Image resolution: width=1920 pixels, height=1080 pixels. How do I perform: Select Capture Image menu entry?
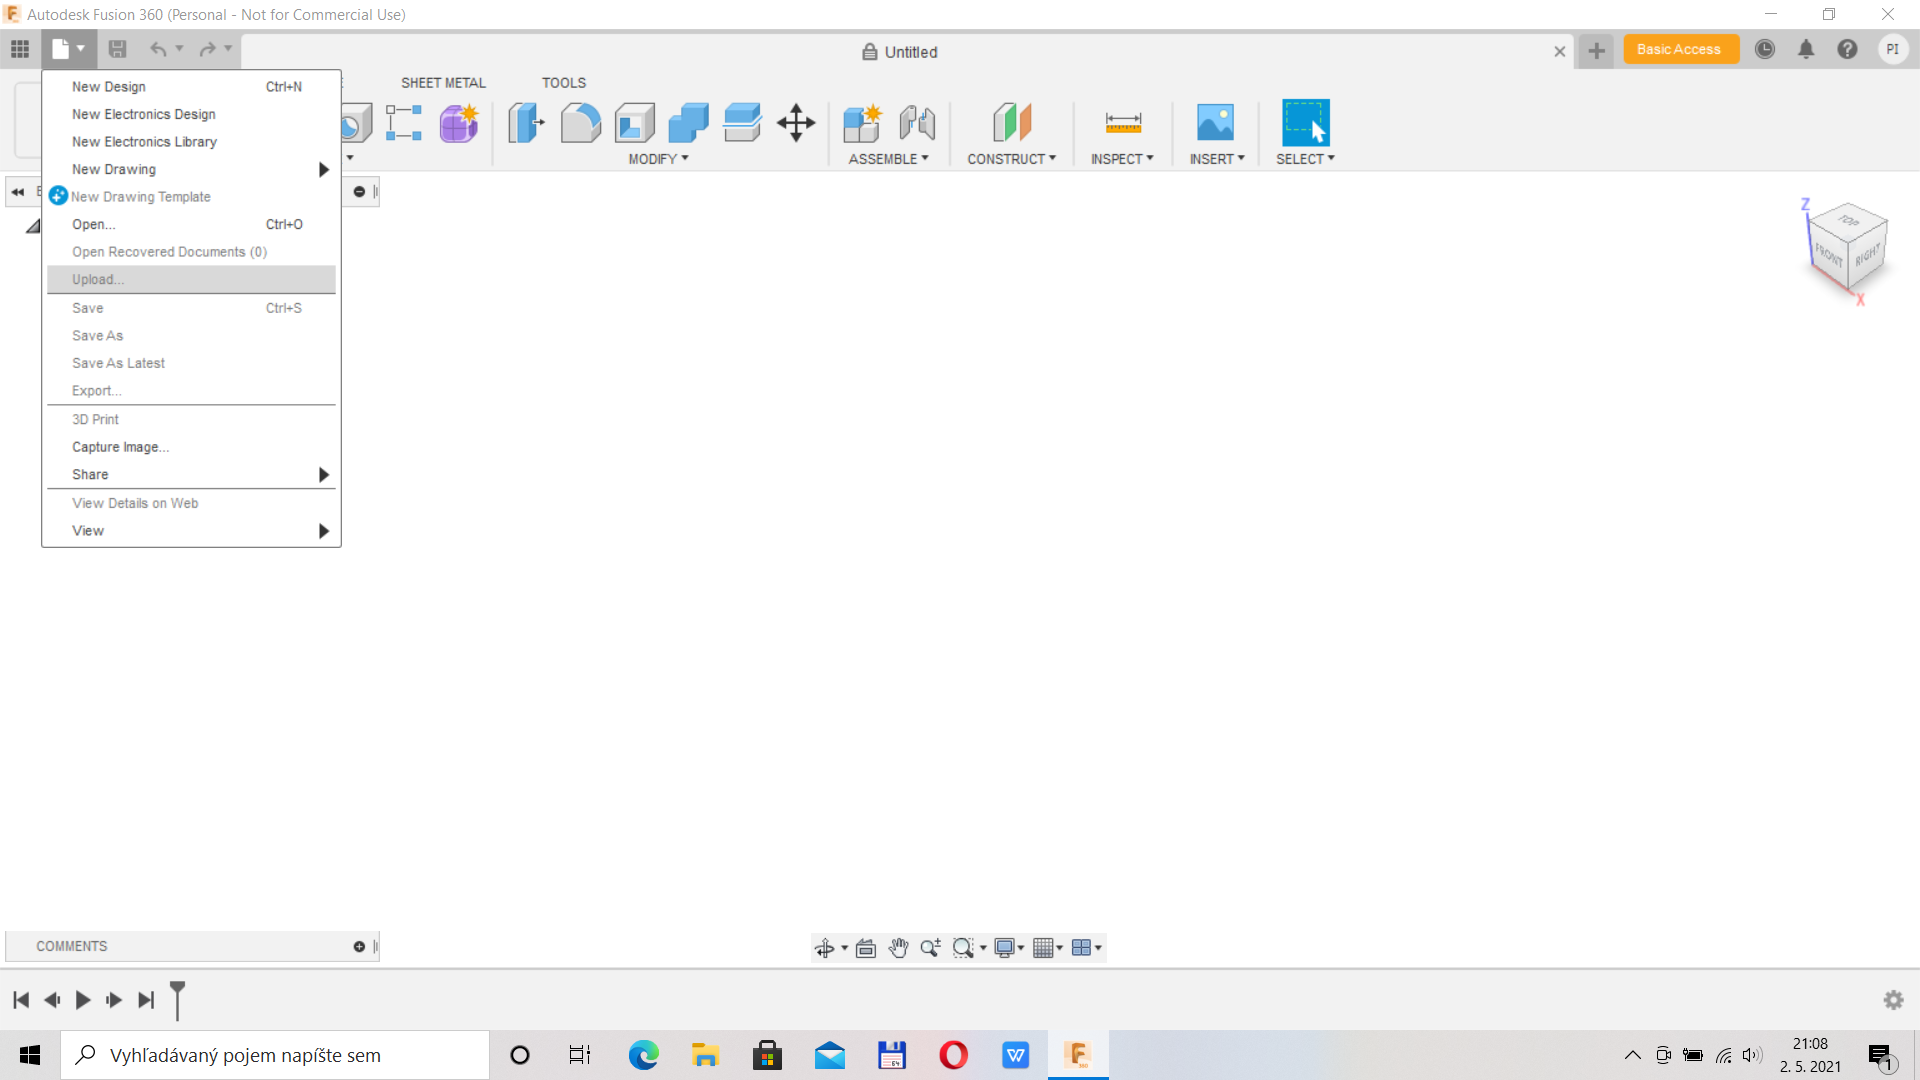120,447
